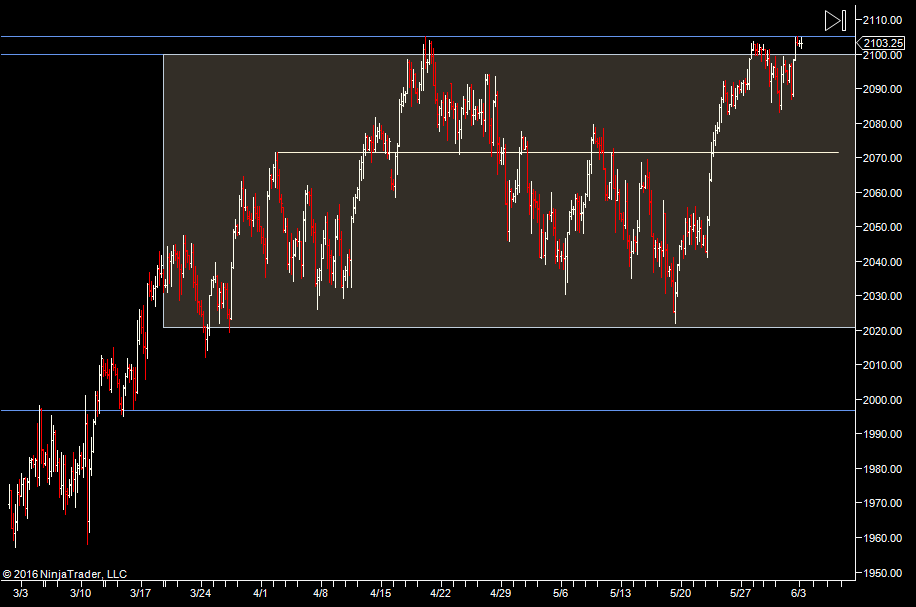Click the 3/3 date label on time axis
The width and height of the screenshot is (916, 607).
pyautogui.click(x=20, y=593)
